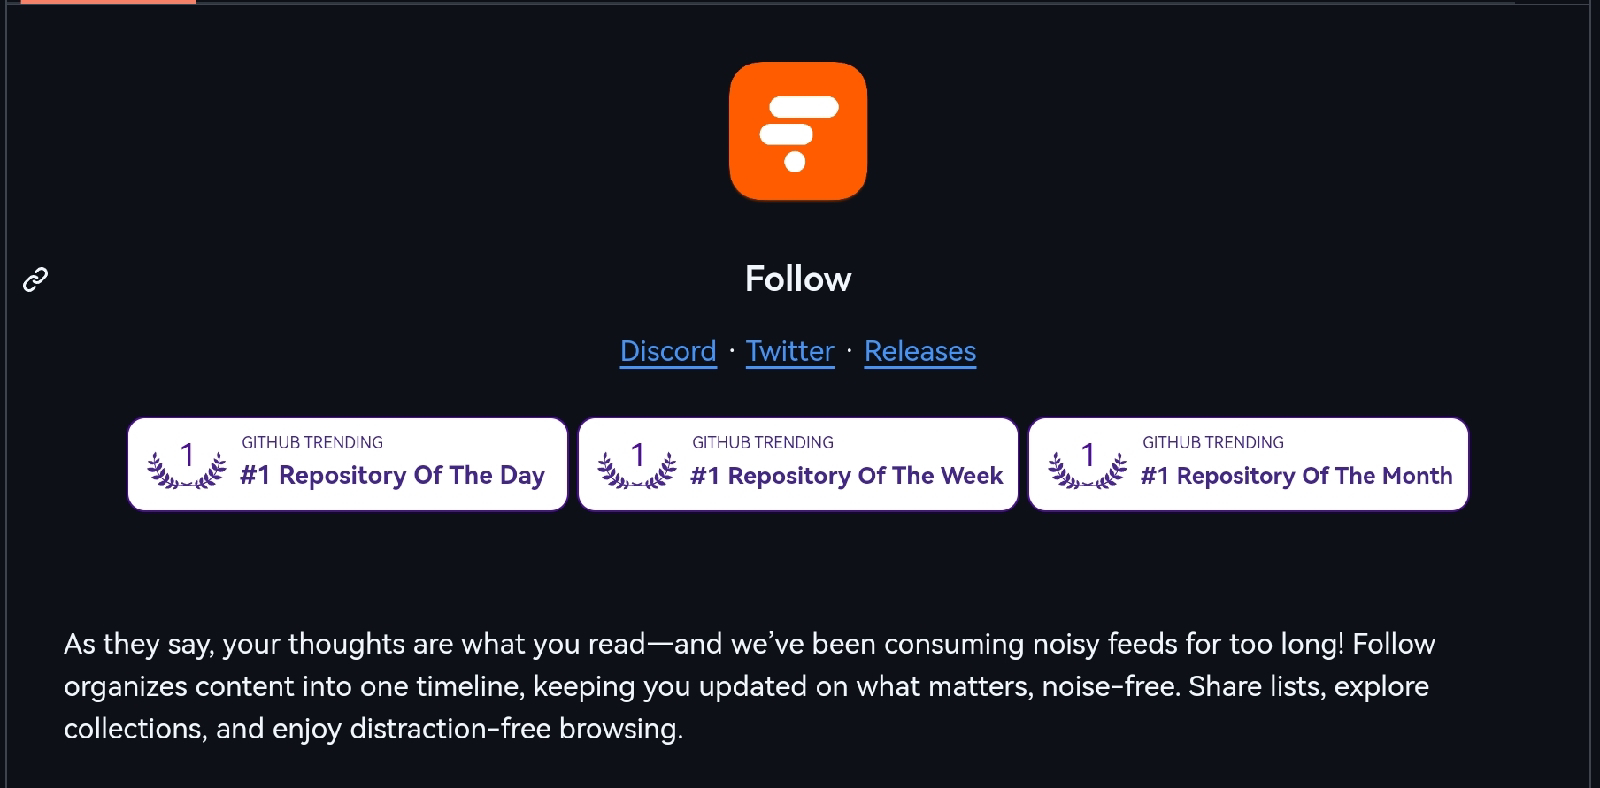Viewport: 1600px width, 788px height.
Task: Open the #1 Repository Of The Day badge
Action: 347,464
